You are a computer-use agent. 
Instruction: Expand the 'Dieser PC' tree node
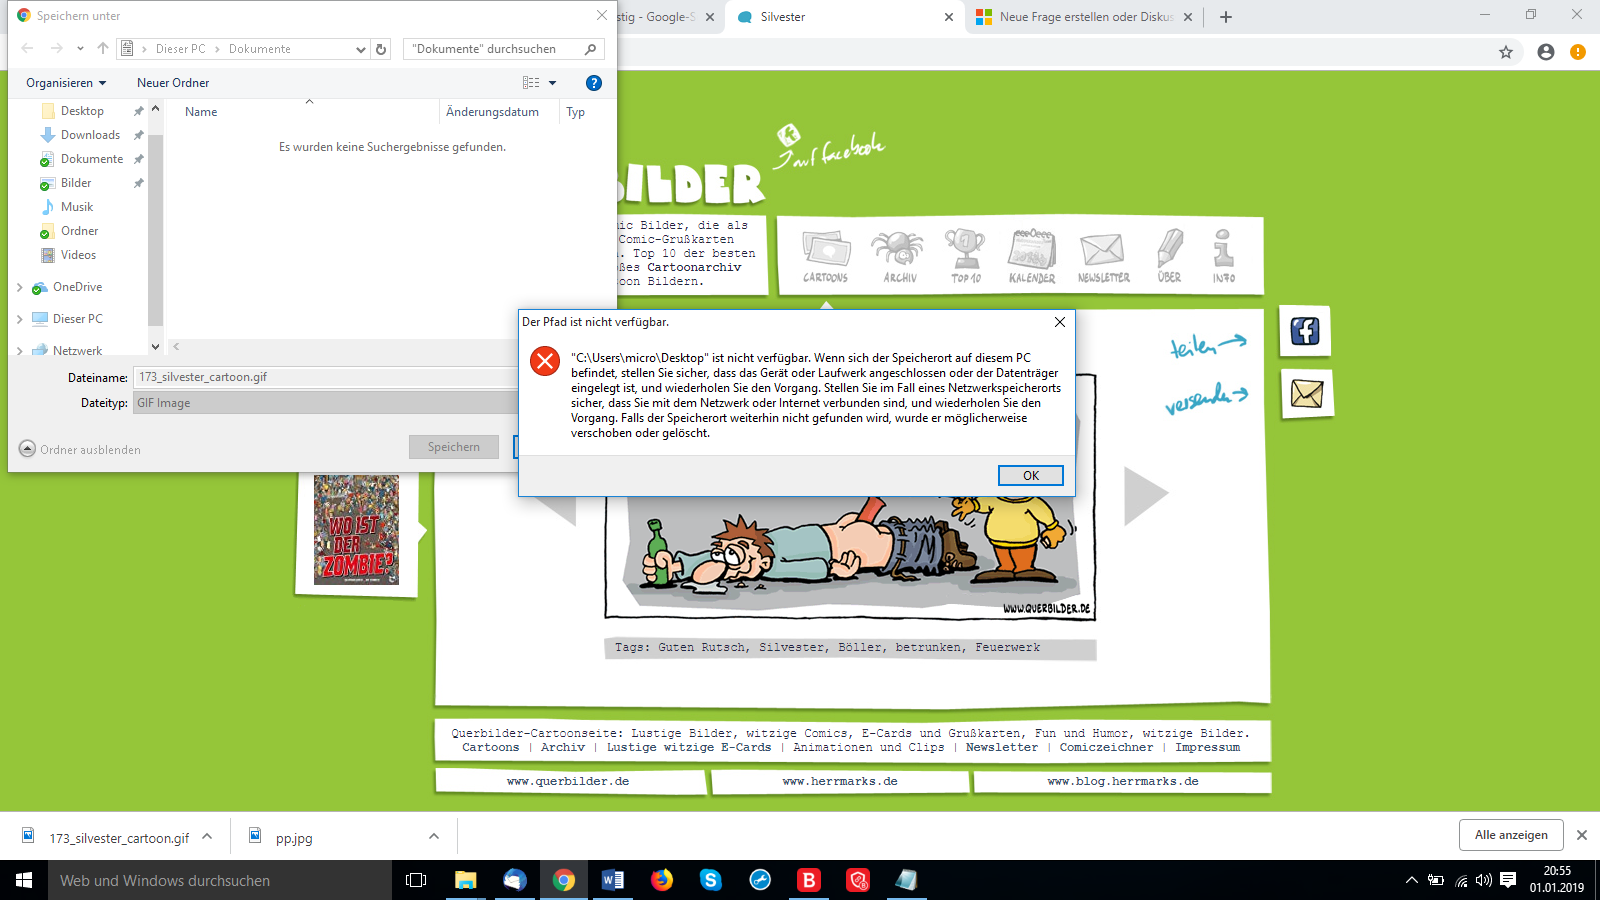(x=20, y=320)
